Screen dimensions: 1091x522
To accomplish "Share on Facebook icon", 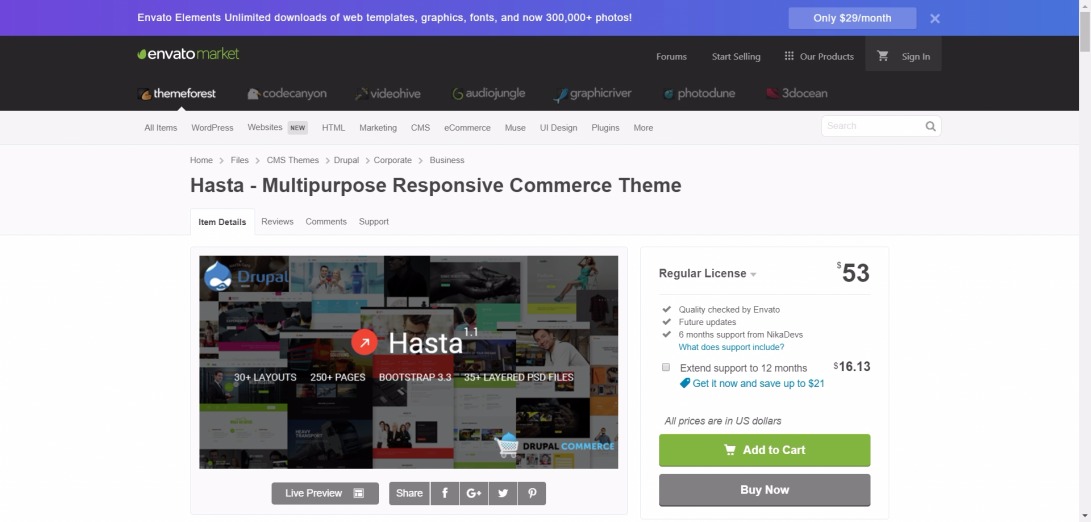I will [x=445, y=493].
